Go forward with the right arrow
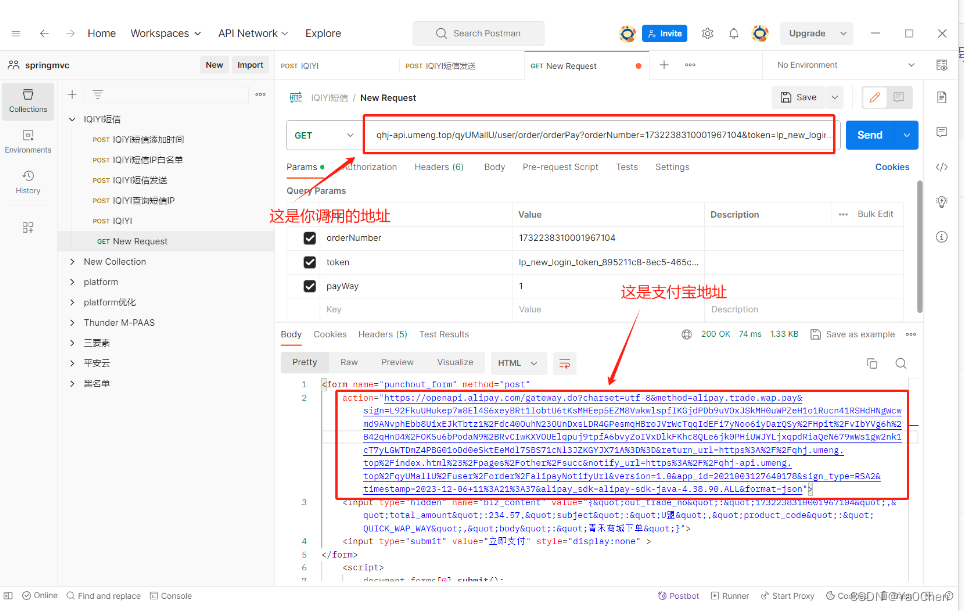 70,33
